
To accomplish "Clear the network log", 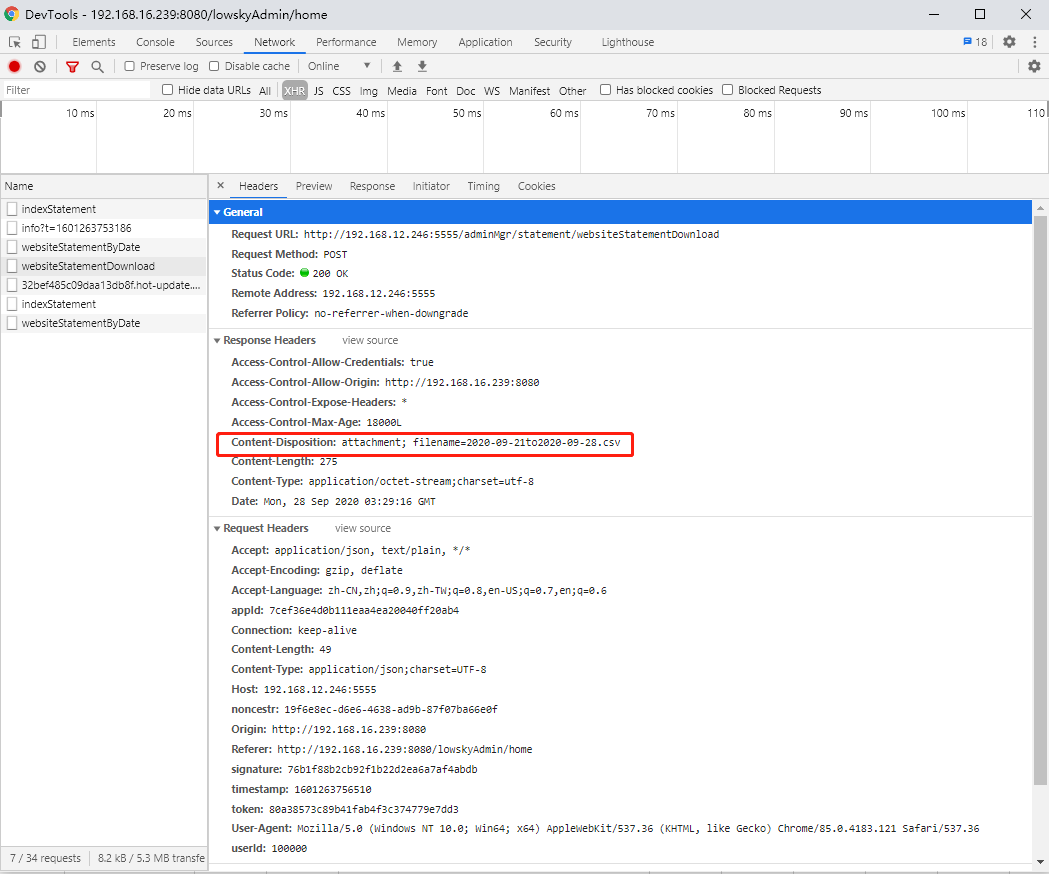I will [x=40, y=66].
